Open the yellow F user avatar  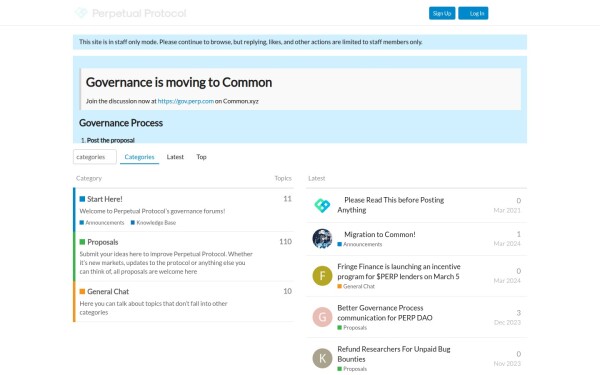tap(322, 276)
